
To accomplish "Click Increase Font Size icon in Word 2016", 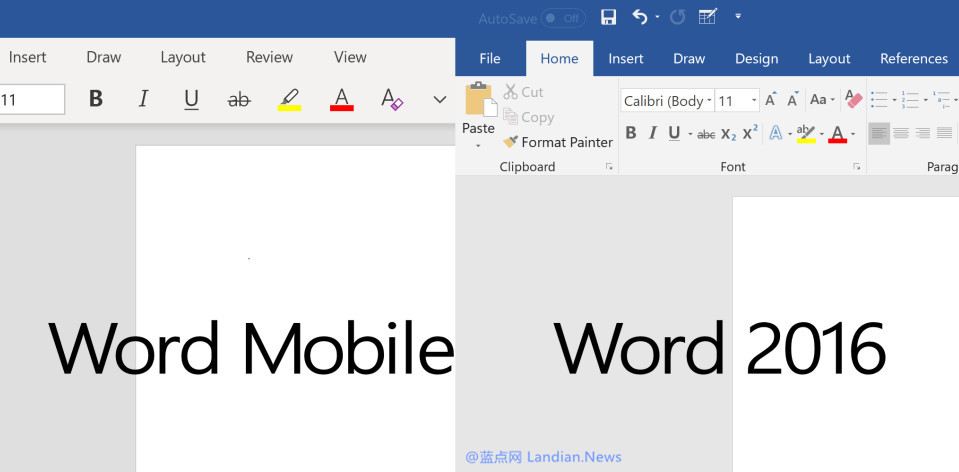I will coord(770,100).
